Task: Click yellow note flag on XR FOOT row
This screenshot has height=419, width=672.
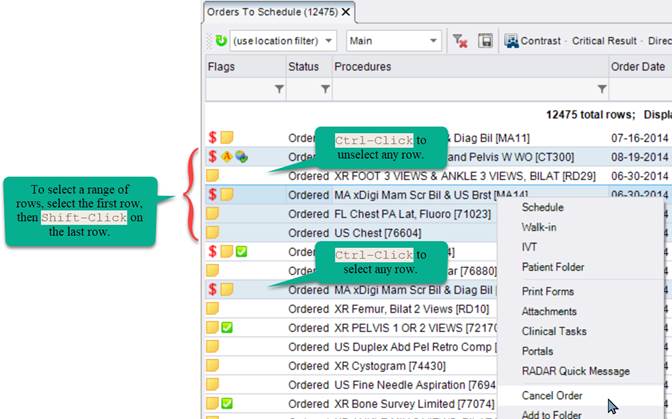Action: point(212,176)
